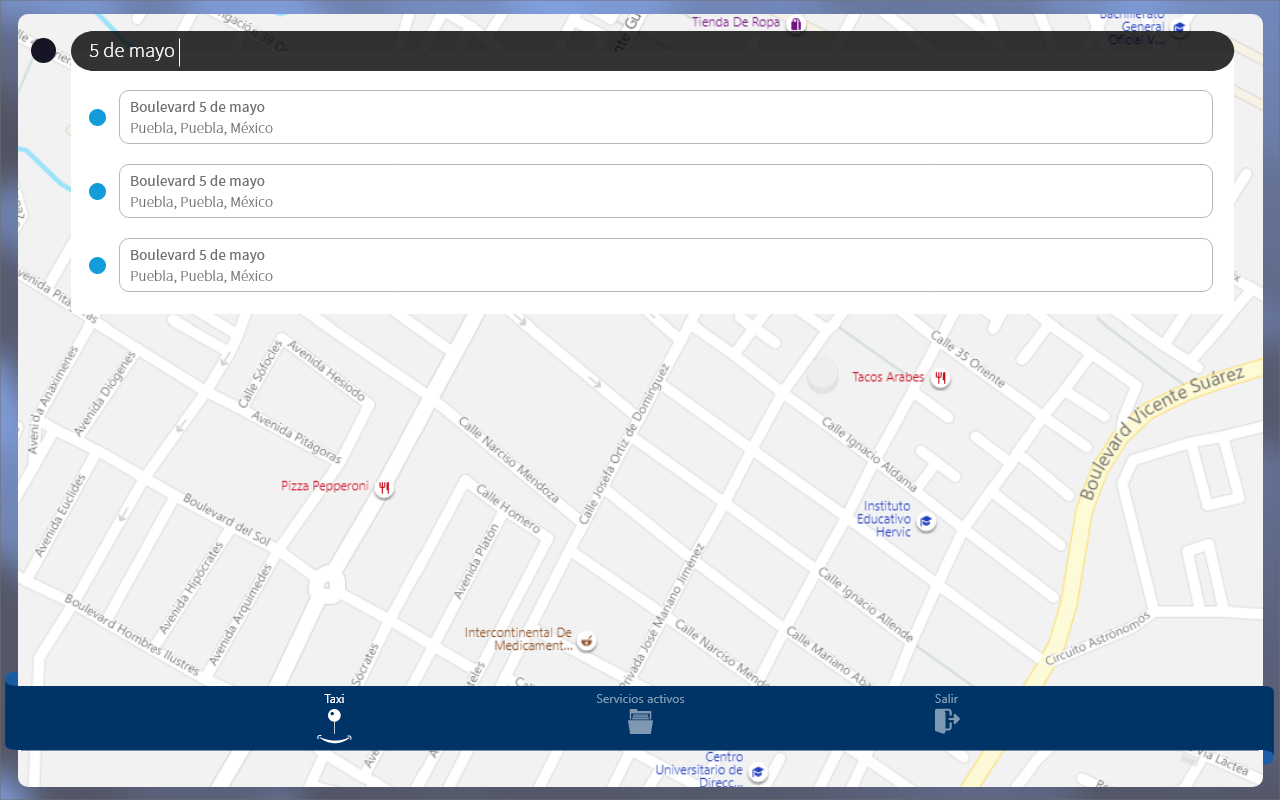Choose the third Boulevard 5 de mayo suggestion
The height and width of the screenshot is (800, 1280).
pyautogui.click(x=665, y=265)
